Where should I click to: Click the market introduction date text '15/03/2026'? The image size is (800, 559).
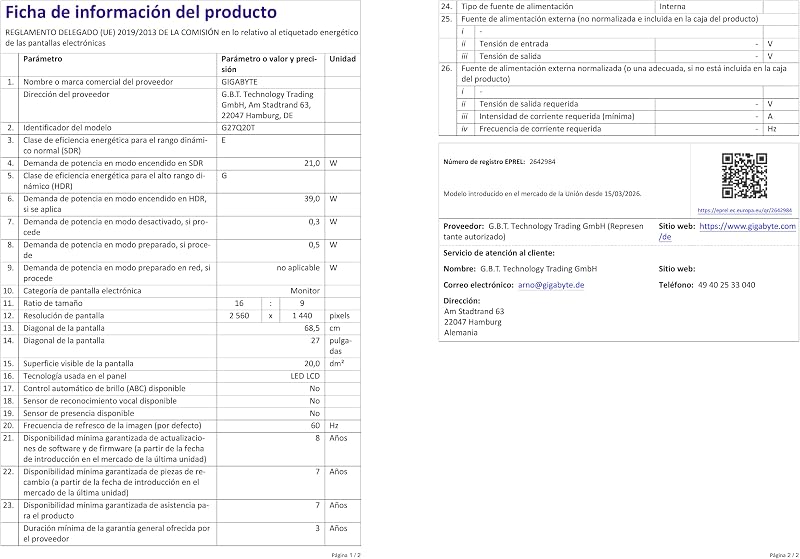pos(622,194)
